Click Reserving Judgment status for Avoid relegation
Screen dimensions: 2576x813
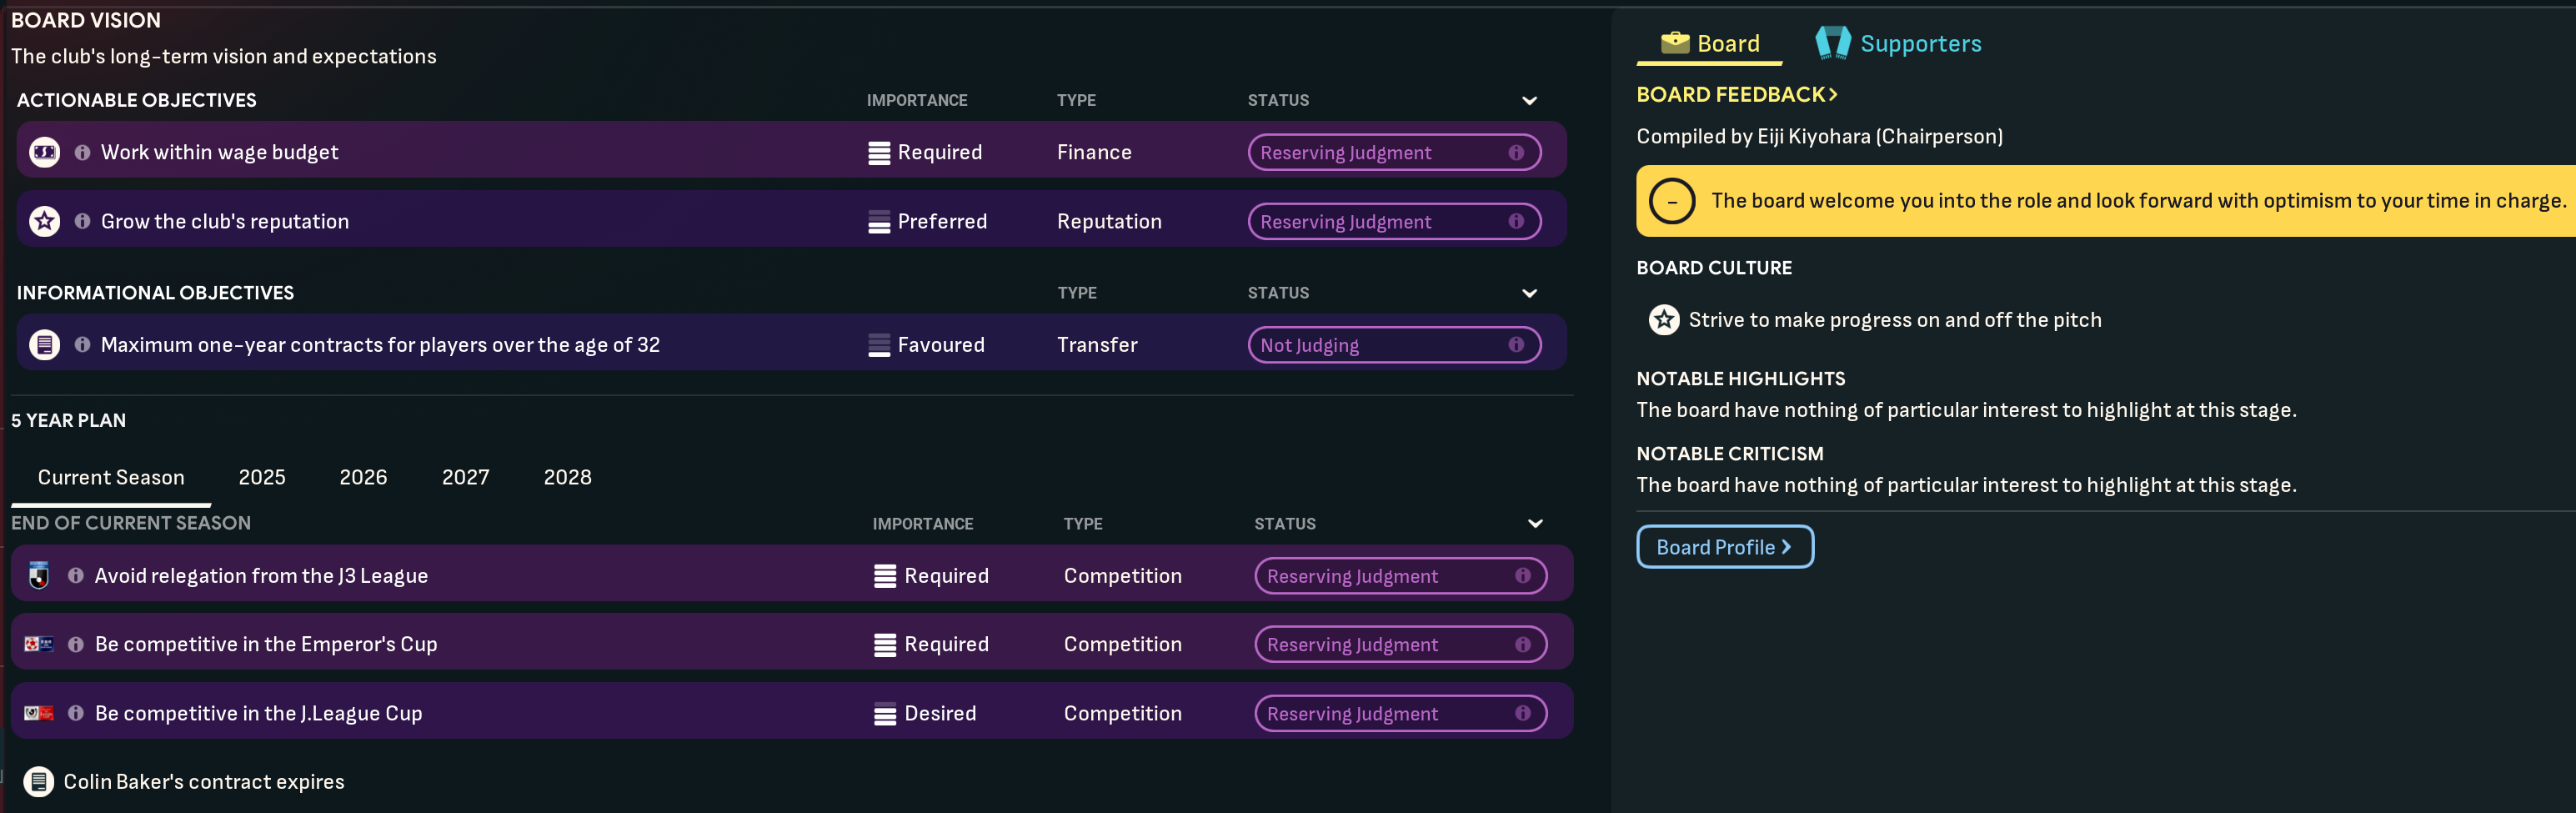pos(1399,576)
